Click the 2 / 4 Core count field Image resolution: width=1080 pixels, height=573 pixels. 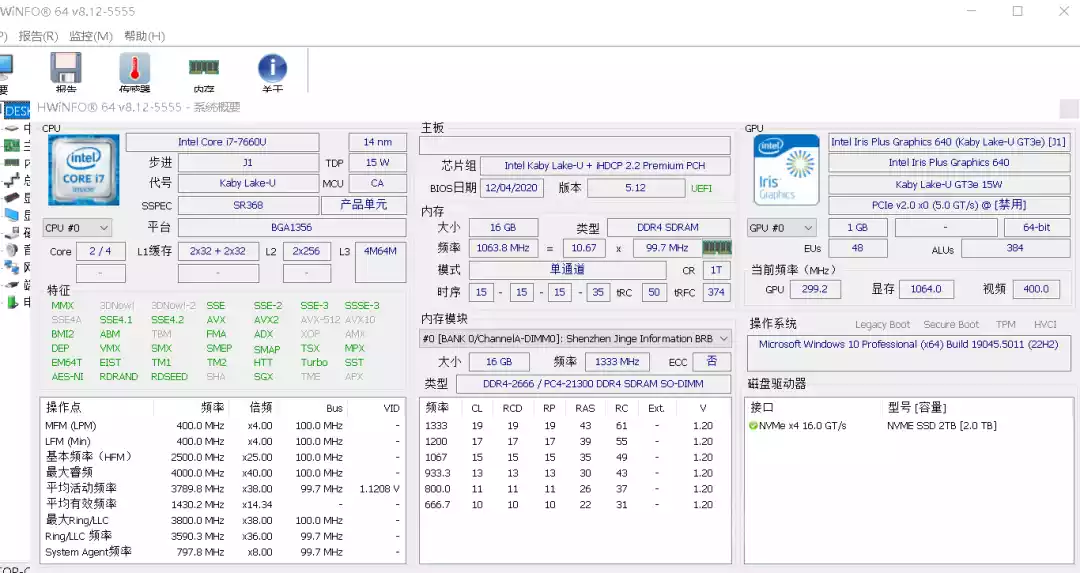tap(101, 251)
